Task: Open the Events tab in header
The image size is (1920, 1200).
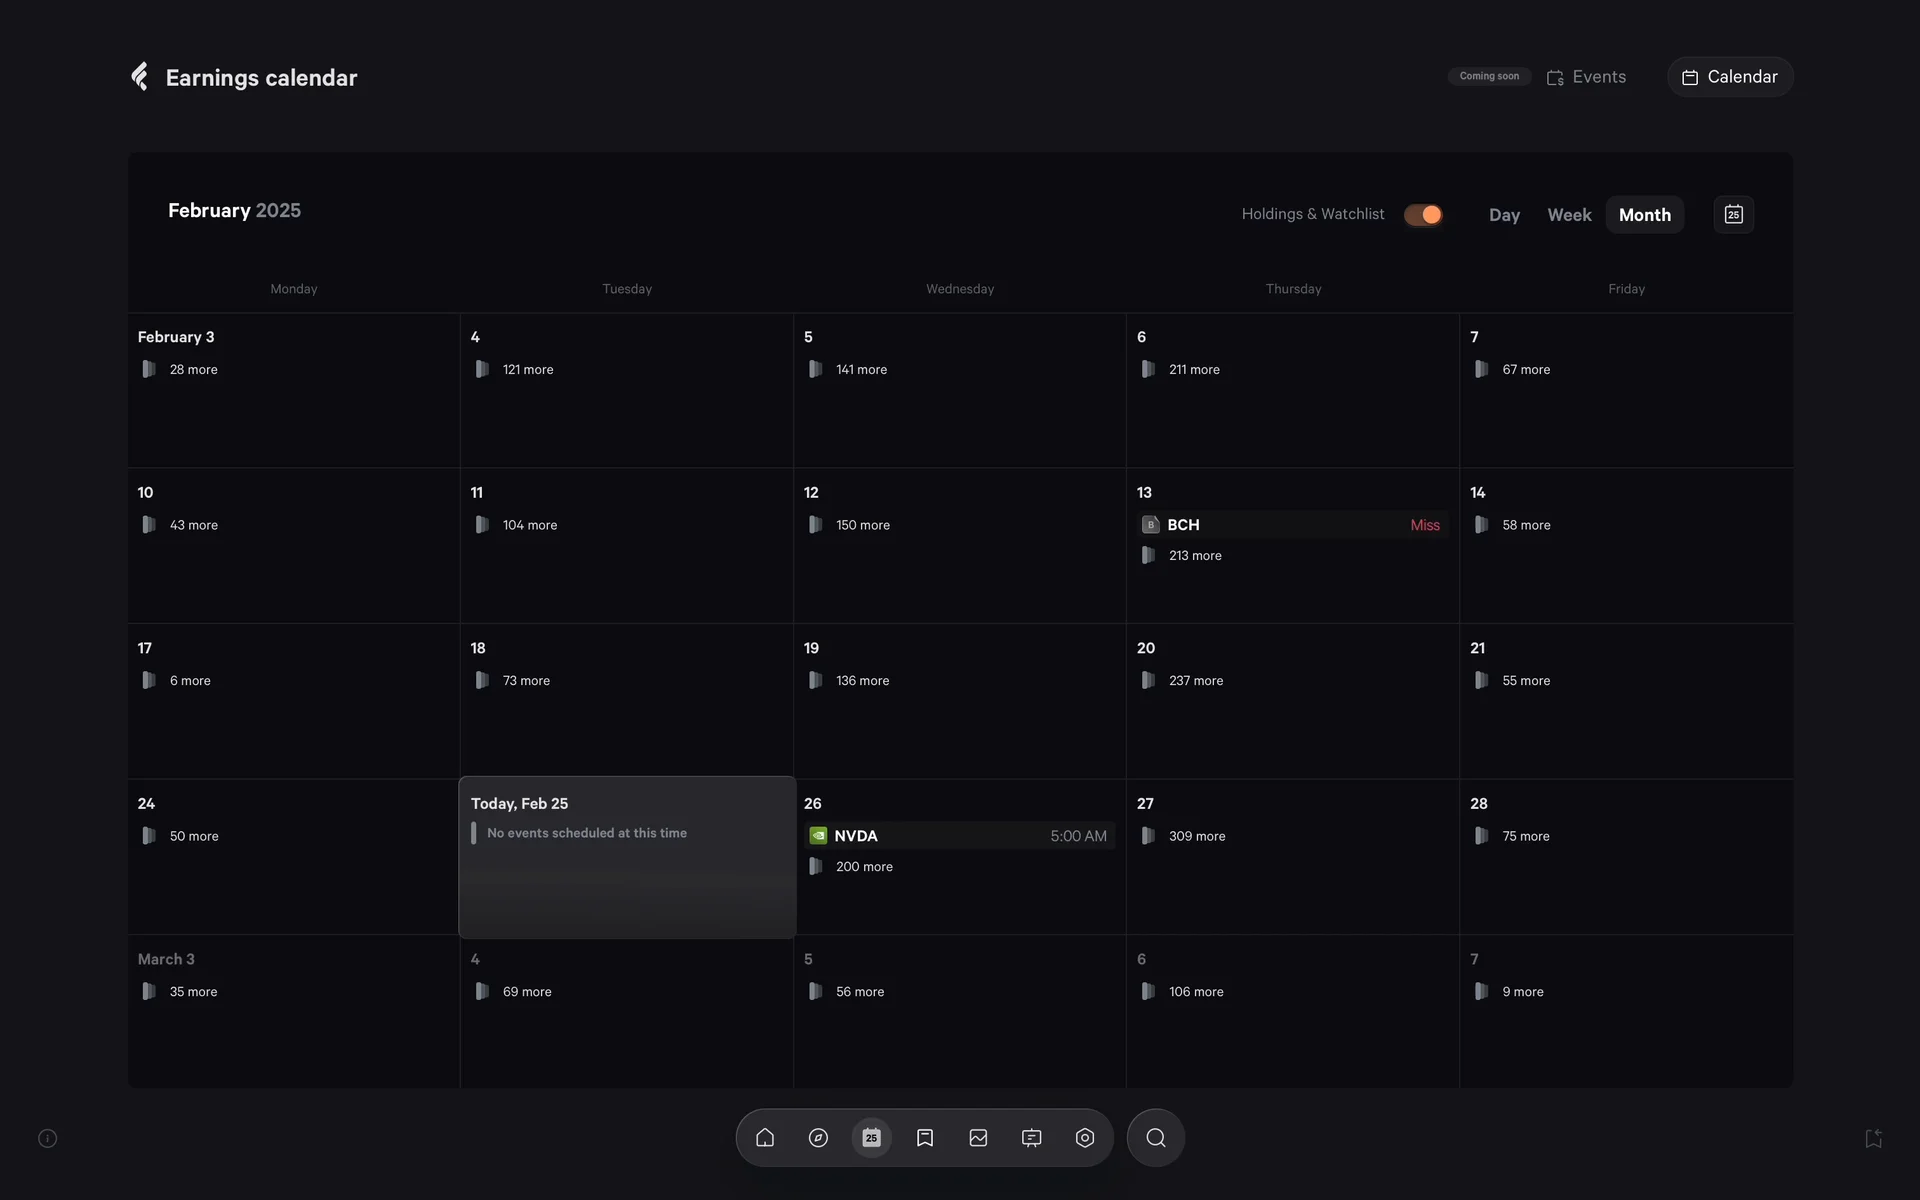Action: point(1586,77)
